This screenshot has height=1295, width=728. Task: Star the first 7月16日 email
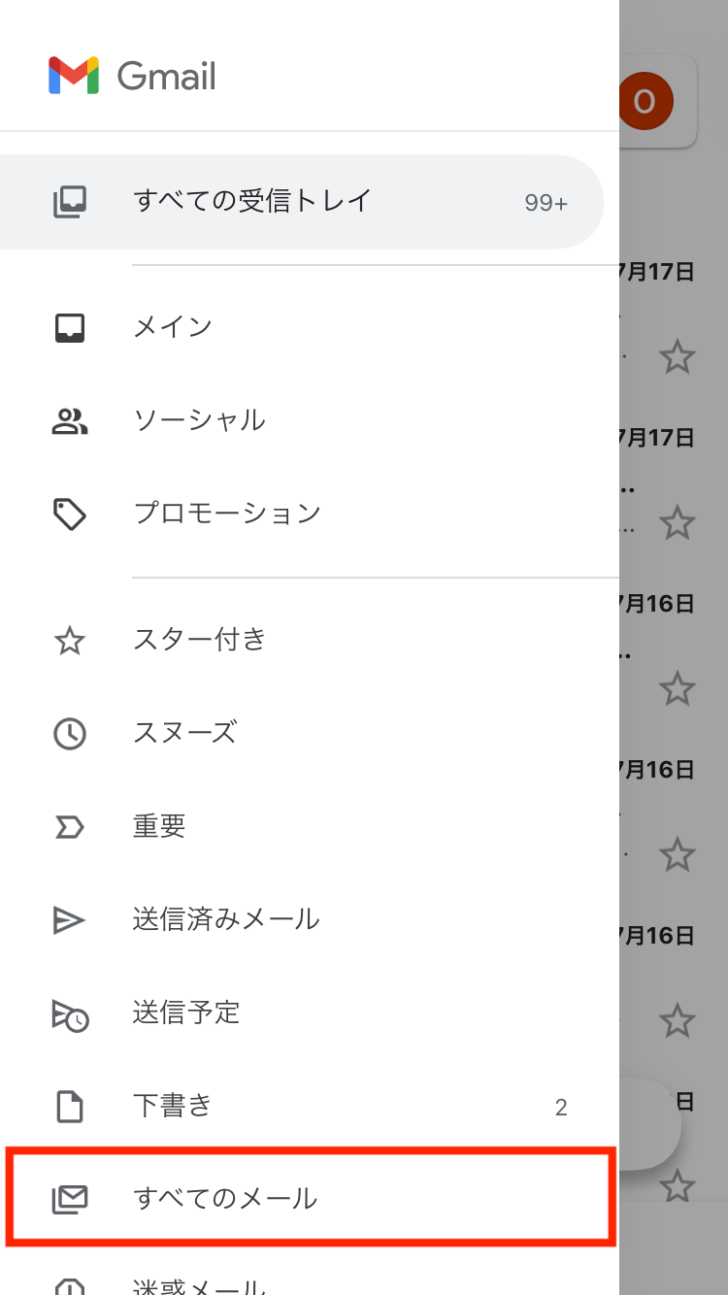pos(678,688)
